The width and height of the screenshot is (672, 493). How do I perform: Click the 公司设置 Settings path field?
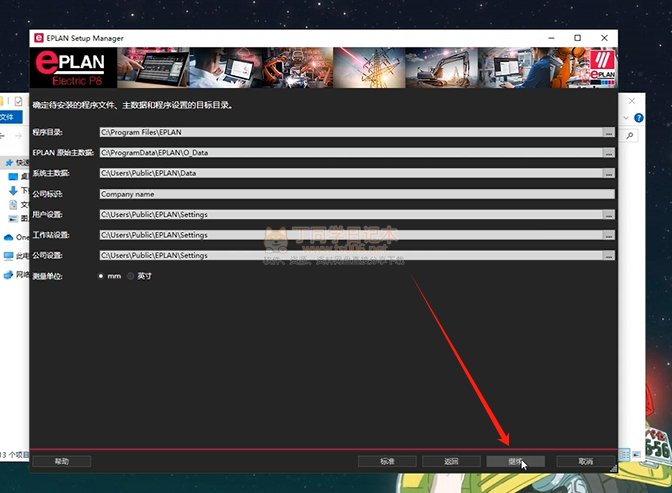(351, 256)
